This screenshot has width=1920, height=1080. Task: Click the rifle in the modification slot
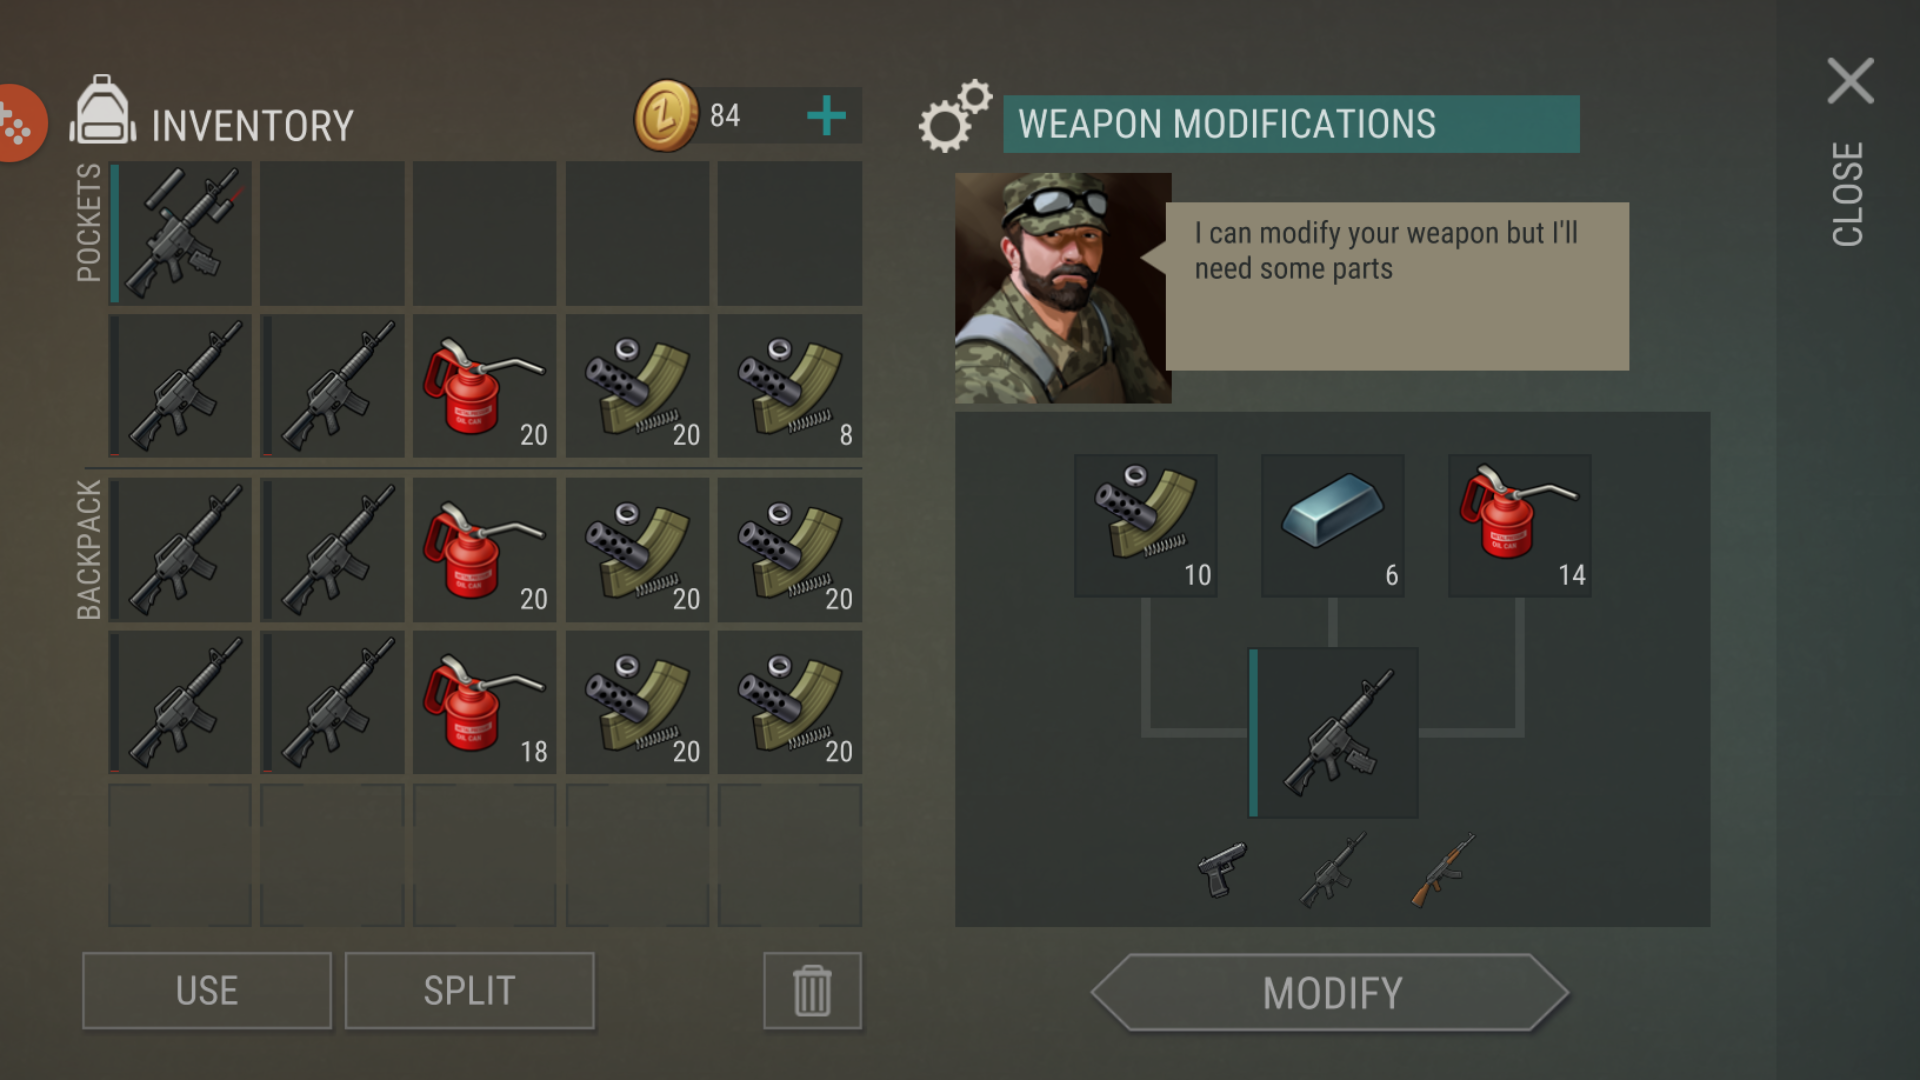(x=1333, y=732)
